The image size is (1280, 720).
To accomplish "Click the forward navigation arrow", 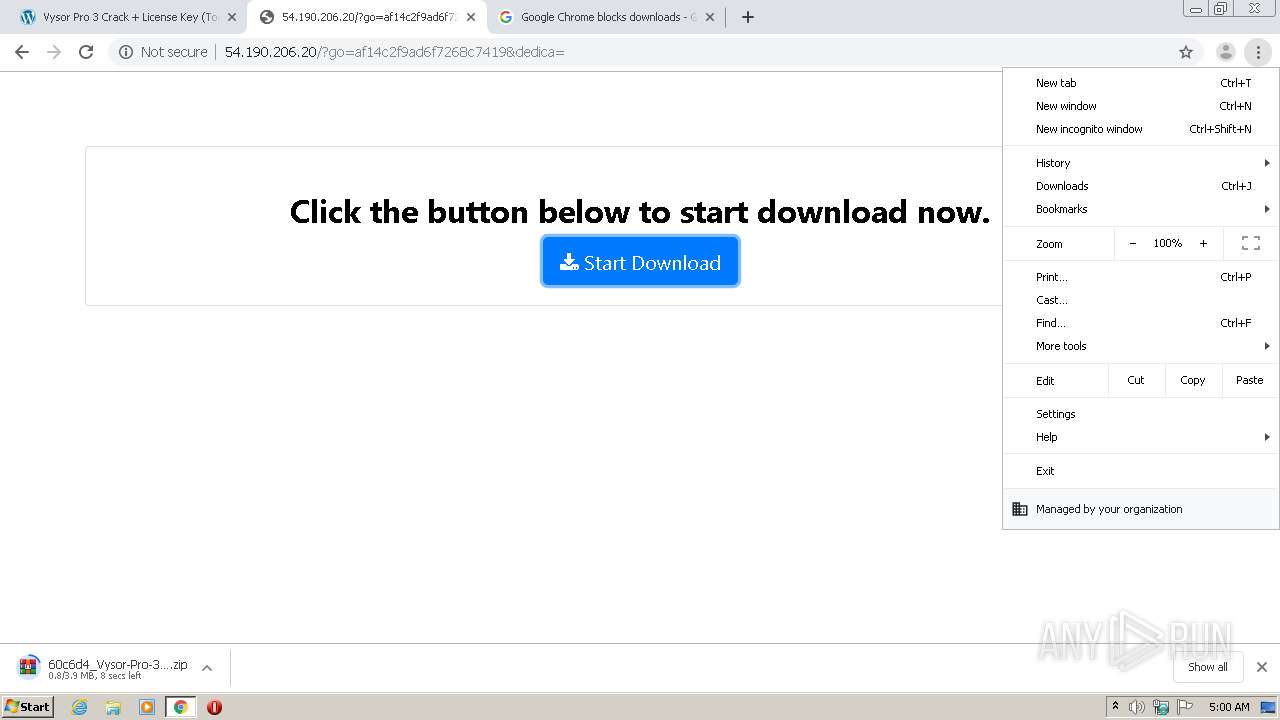I will coord(54,52).
